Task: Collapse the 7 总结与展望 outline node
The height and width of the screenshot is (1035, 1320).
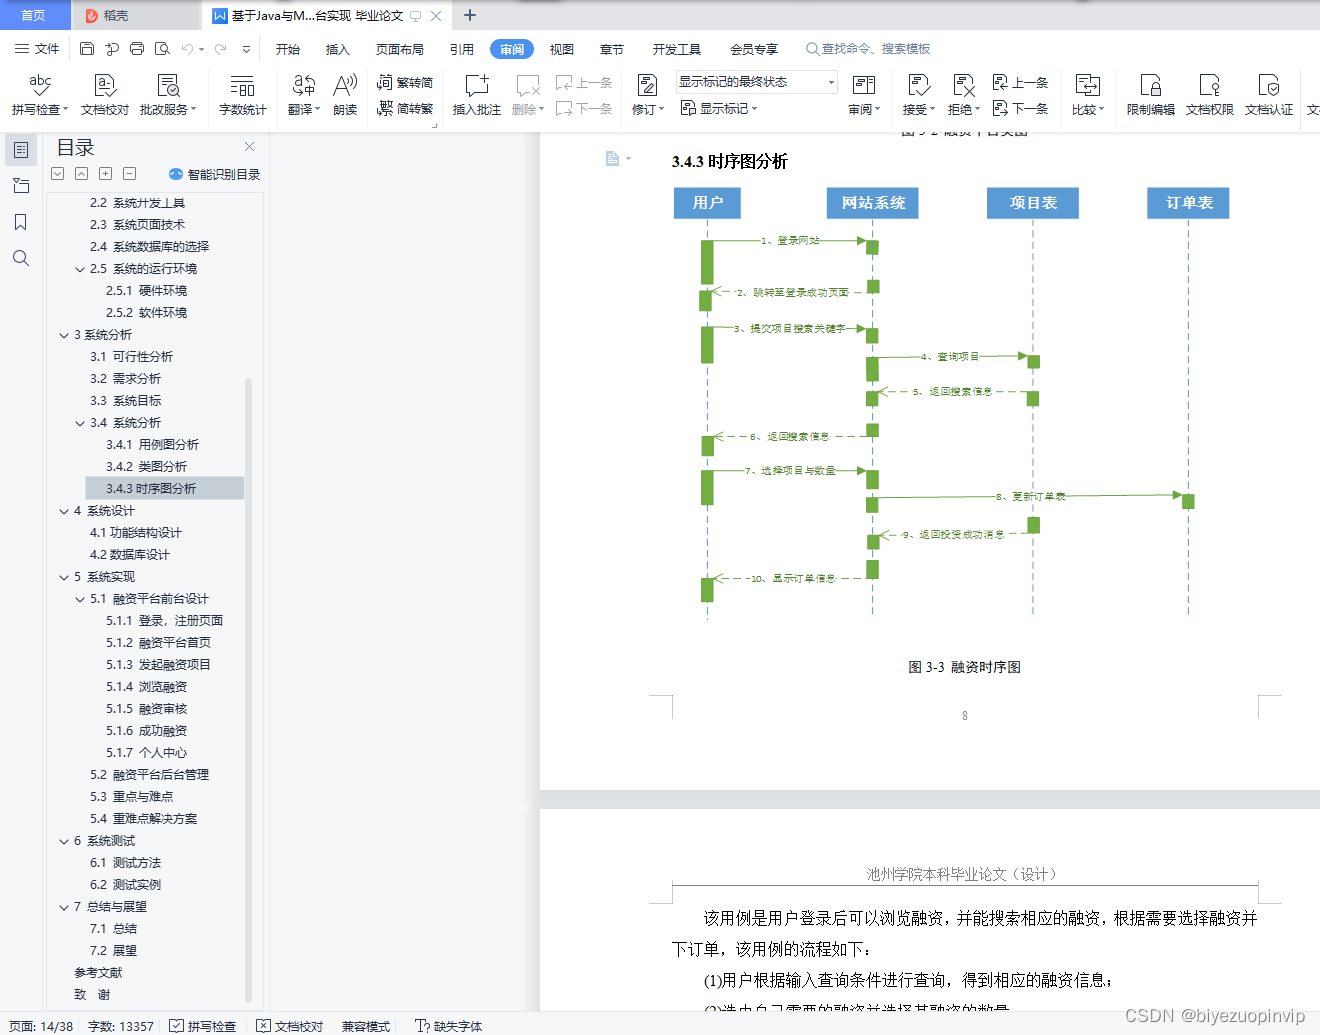Action: (x=64, y=907)
